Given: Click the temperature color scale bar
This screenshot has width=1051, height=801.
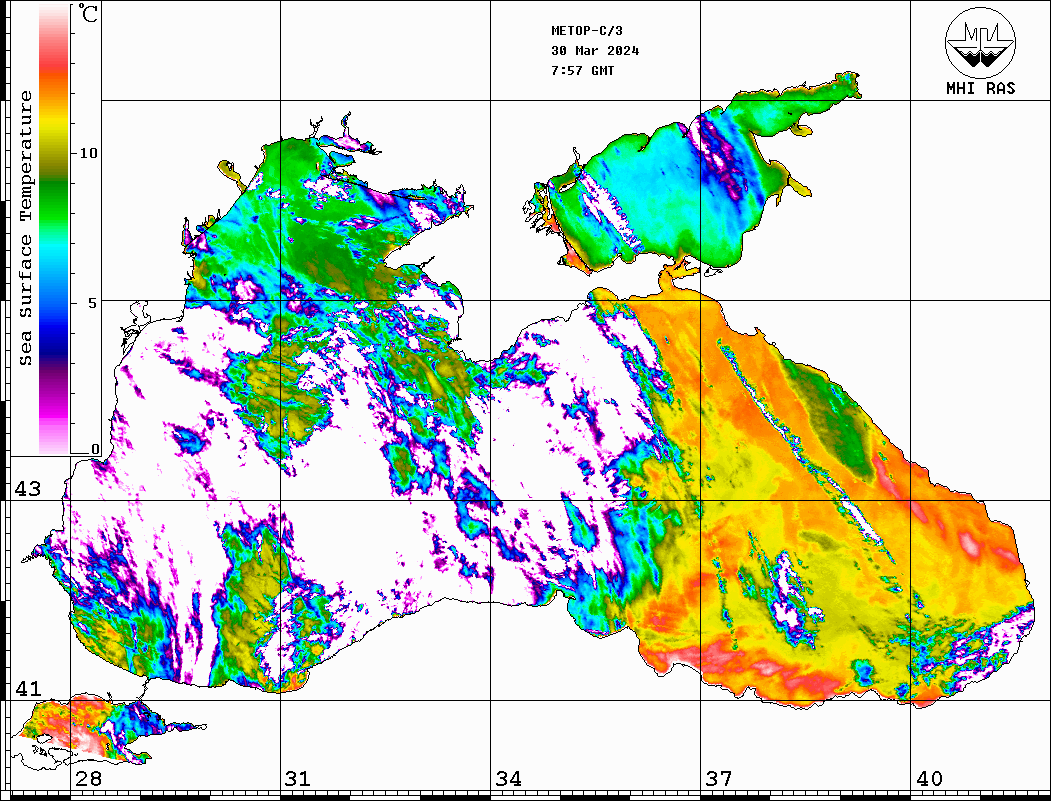Looking at the screenshot, I should [x=54, y=230].
